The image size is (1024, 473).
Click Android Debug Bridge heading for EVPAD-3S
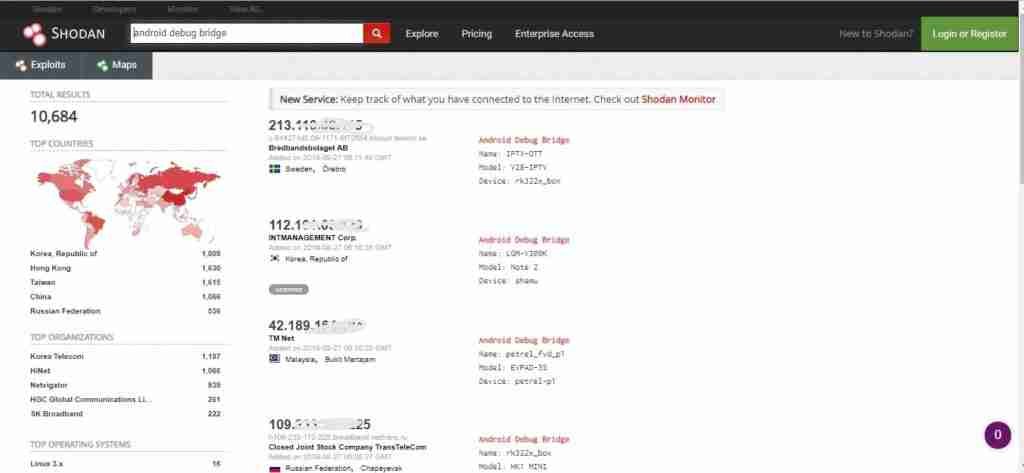524,340
